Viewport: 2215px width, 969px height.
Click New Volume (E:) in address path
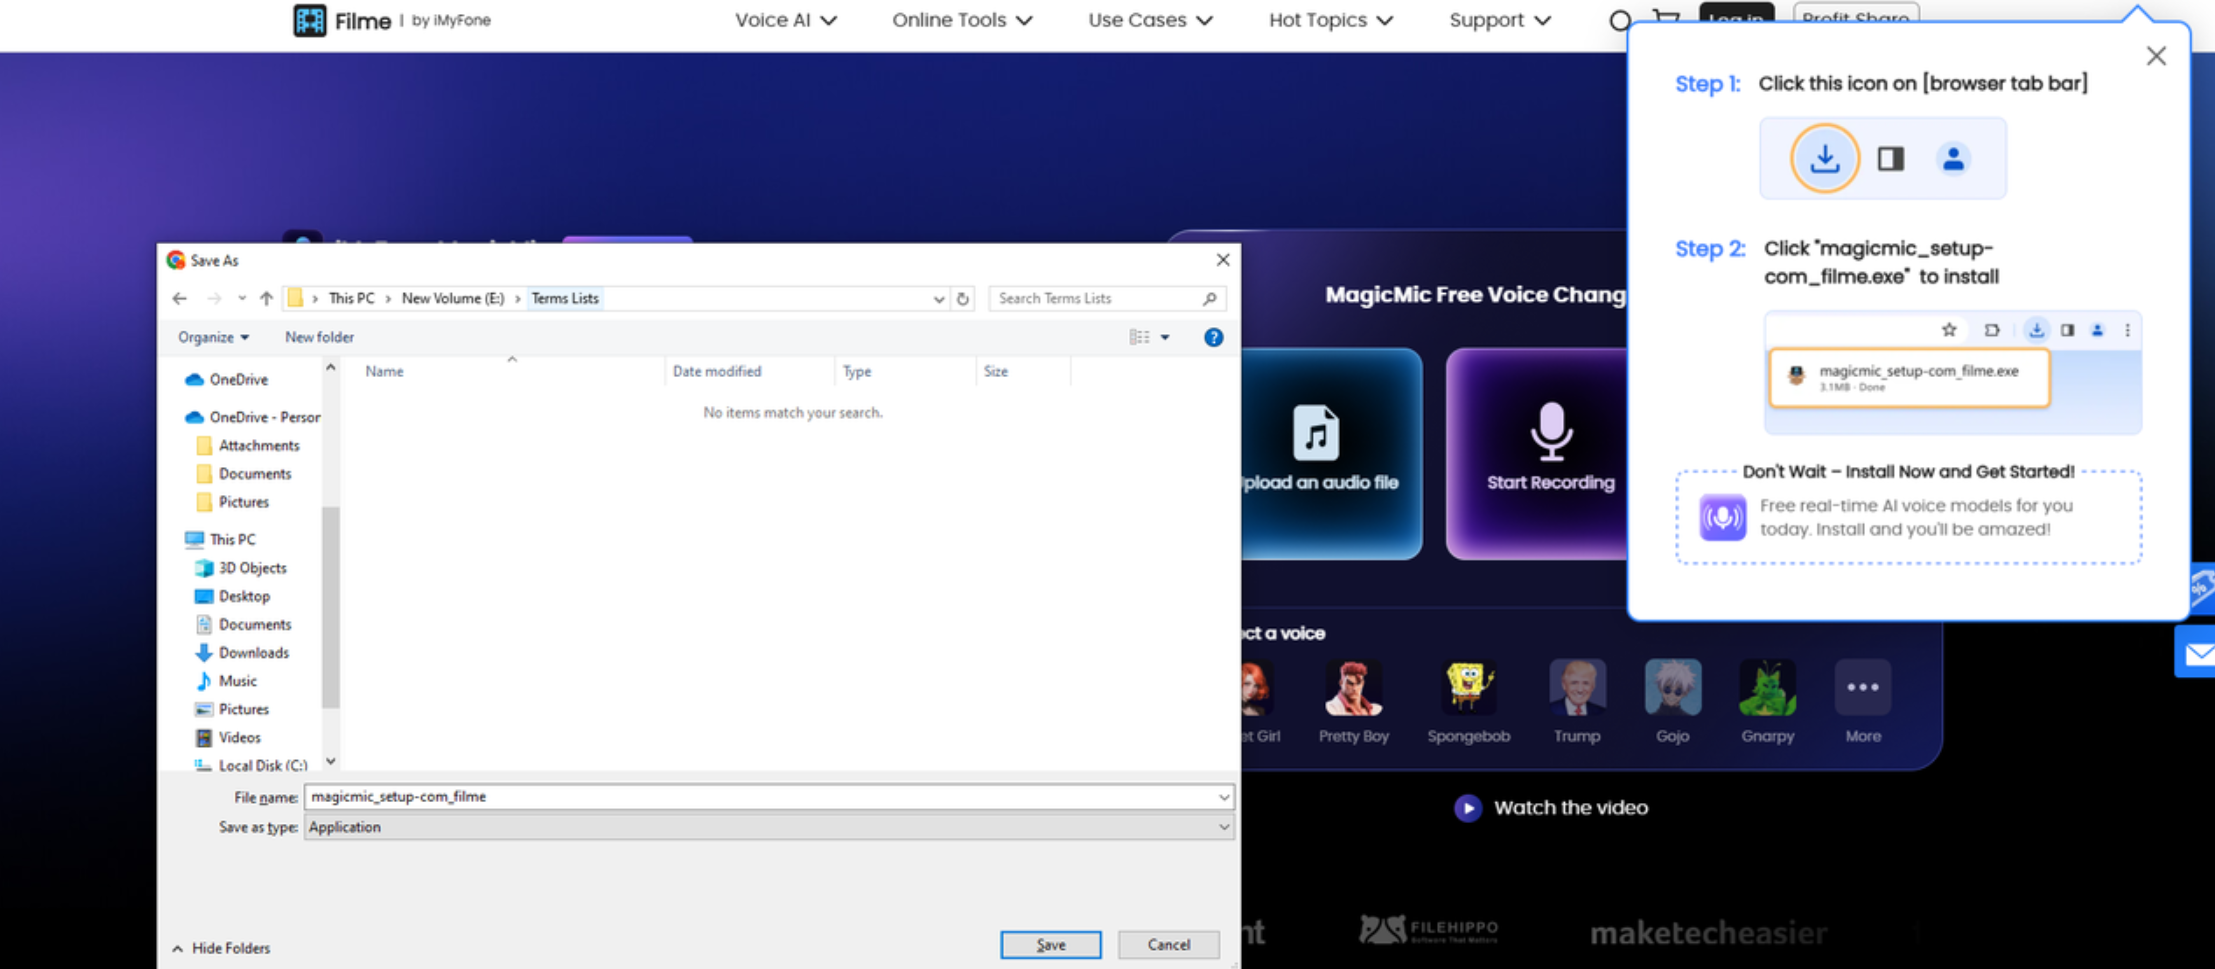coord(453,298)
